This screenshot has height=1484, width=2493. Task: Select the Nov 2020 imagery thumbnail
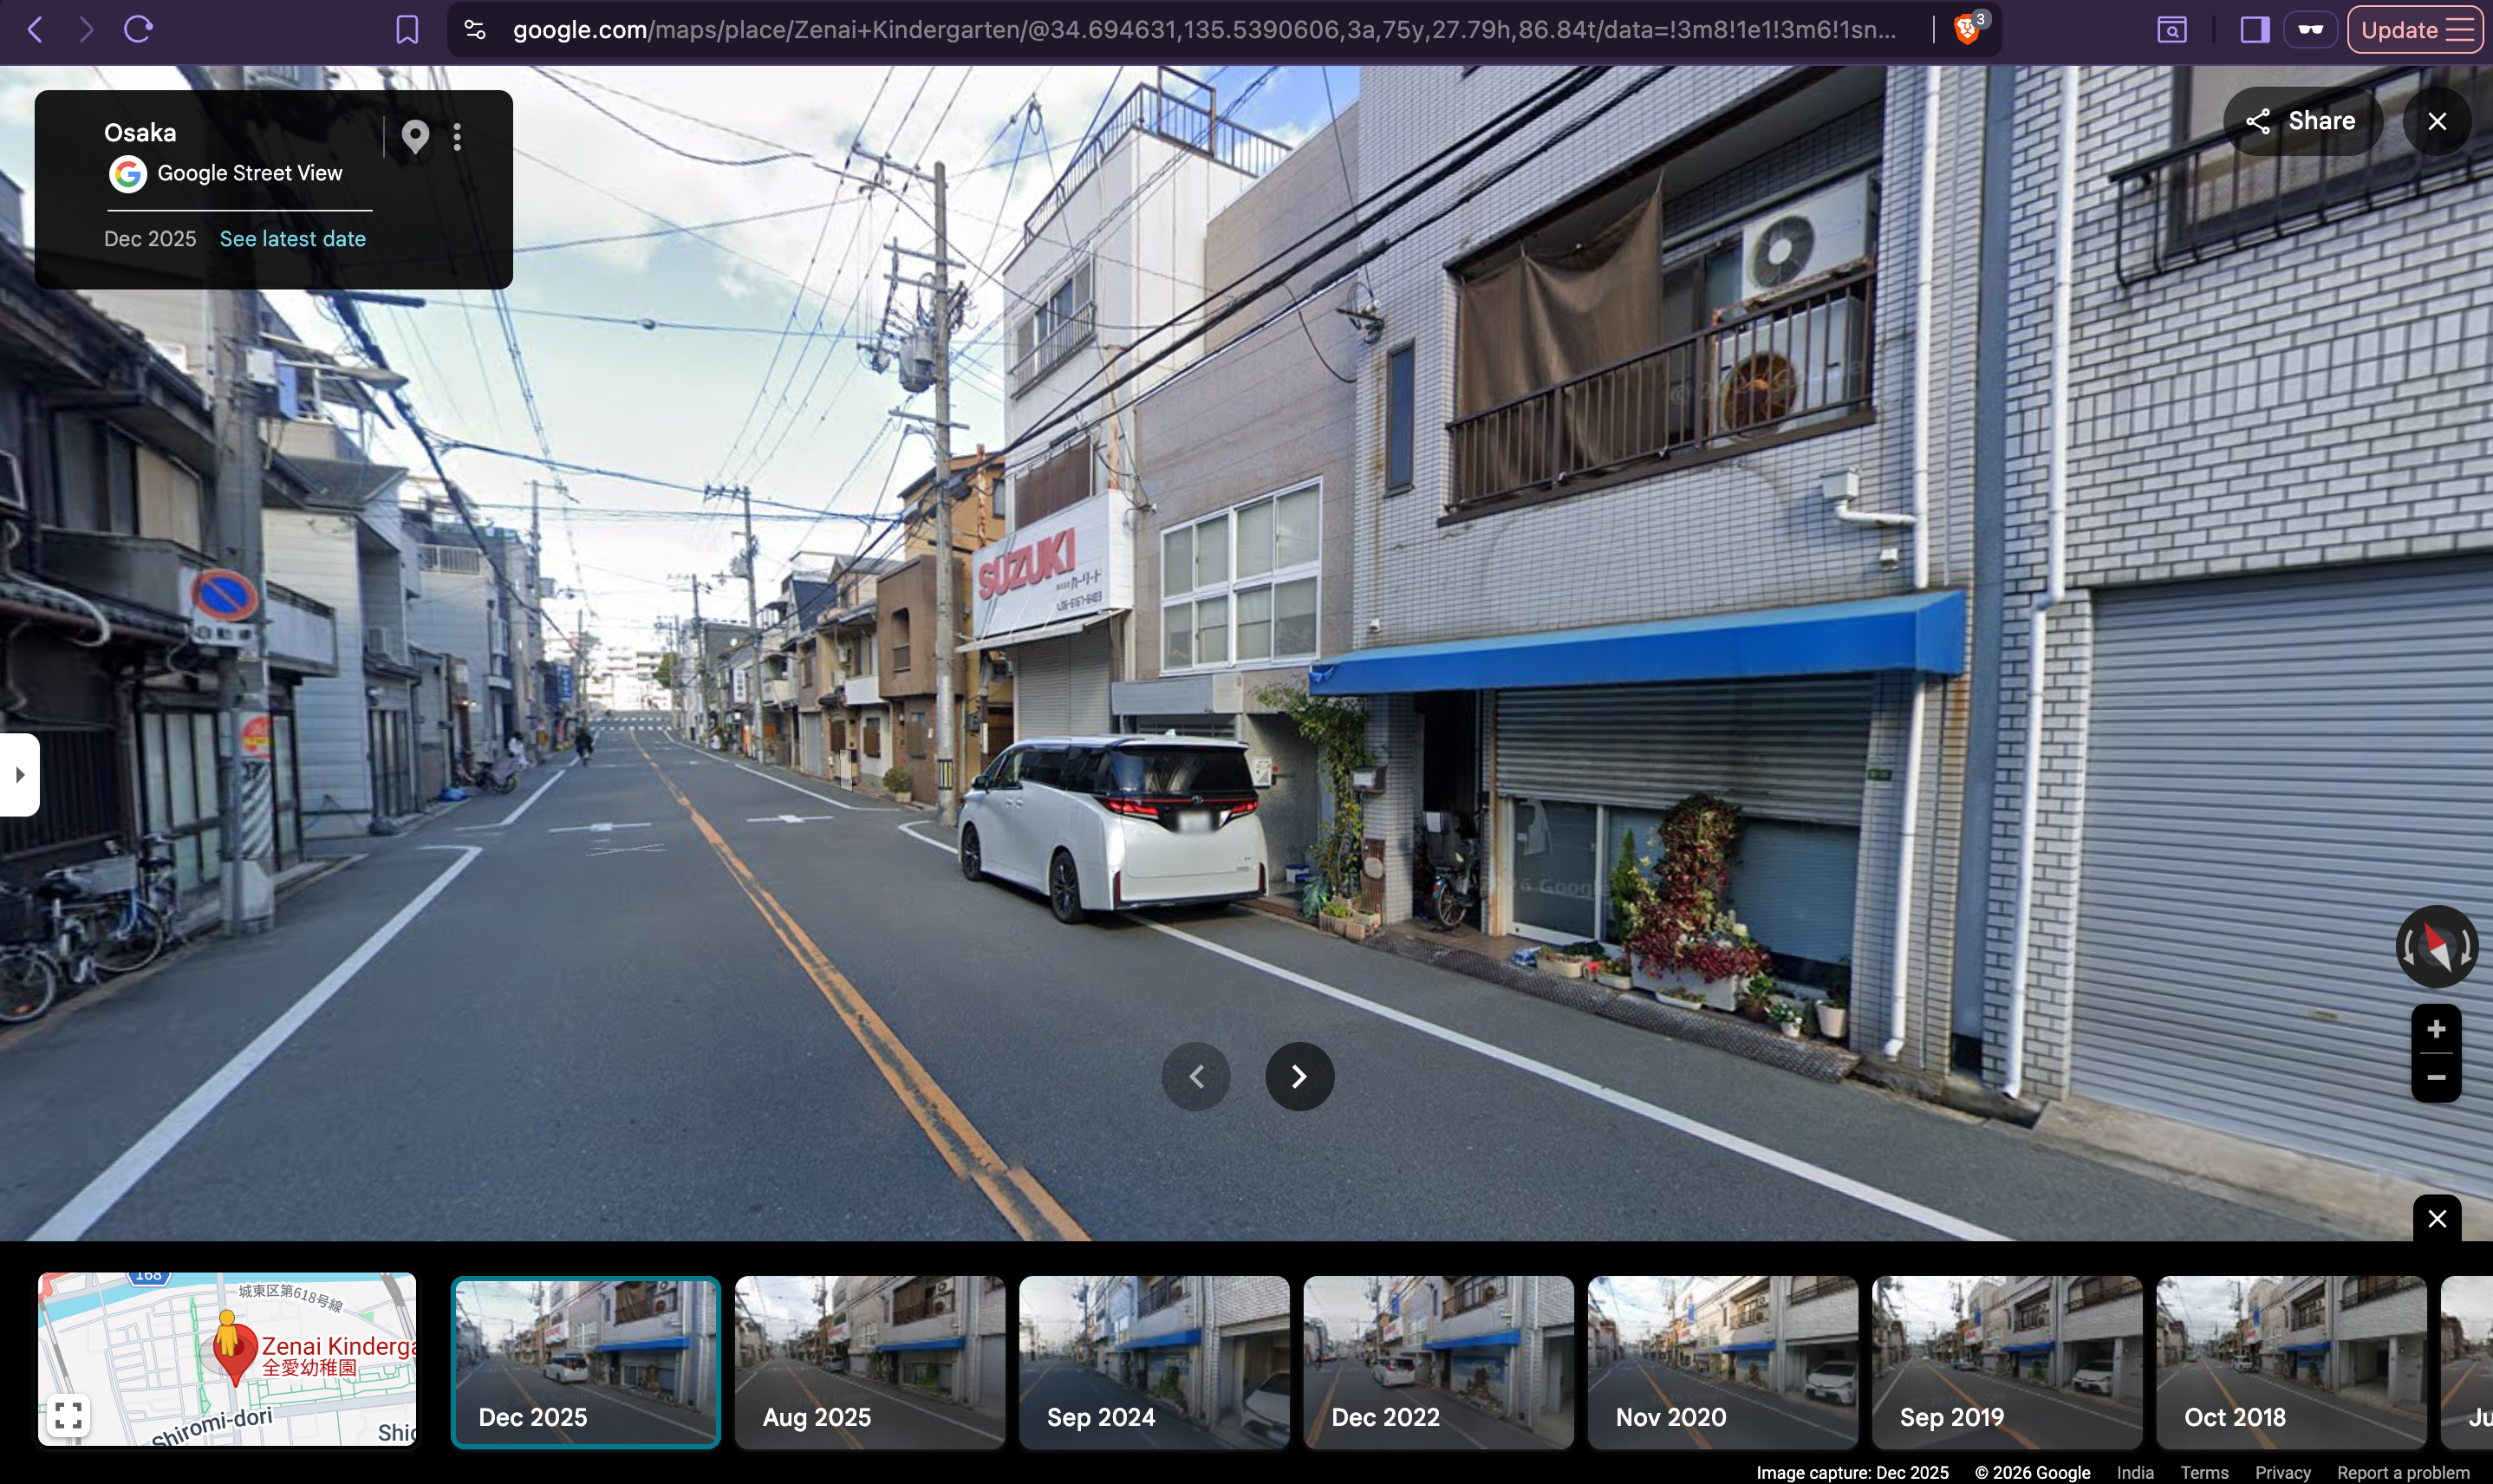(1722, 1362)
